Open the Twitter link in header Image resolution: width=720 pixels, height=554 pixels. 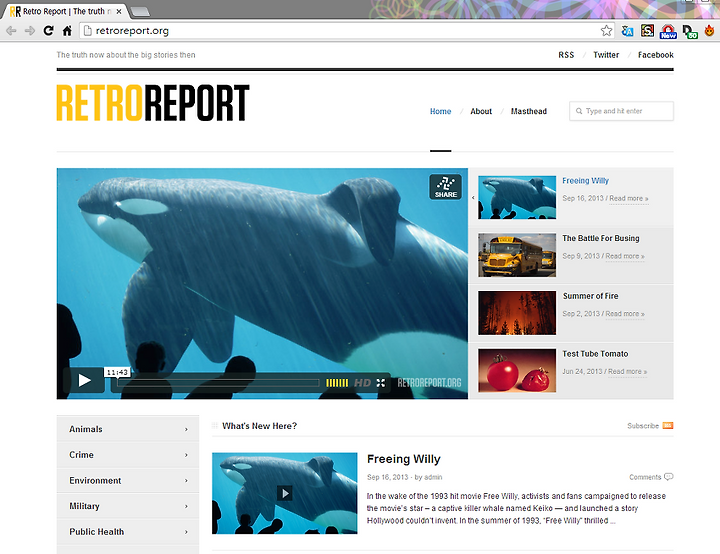(x=606, y=55)
